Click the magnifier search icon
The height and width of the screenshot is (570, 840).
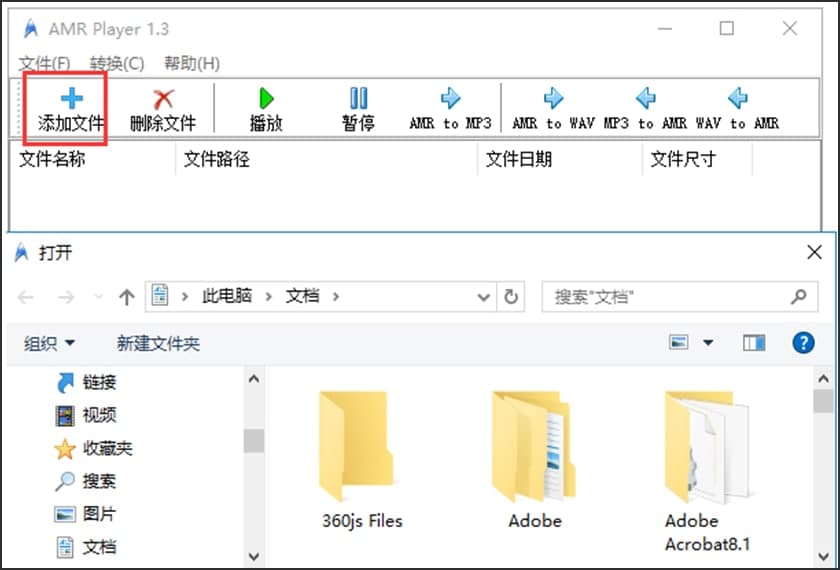799,296
